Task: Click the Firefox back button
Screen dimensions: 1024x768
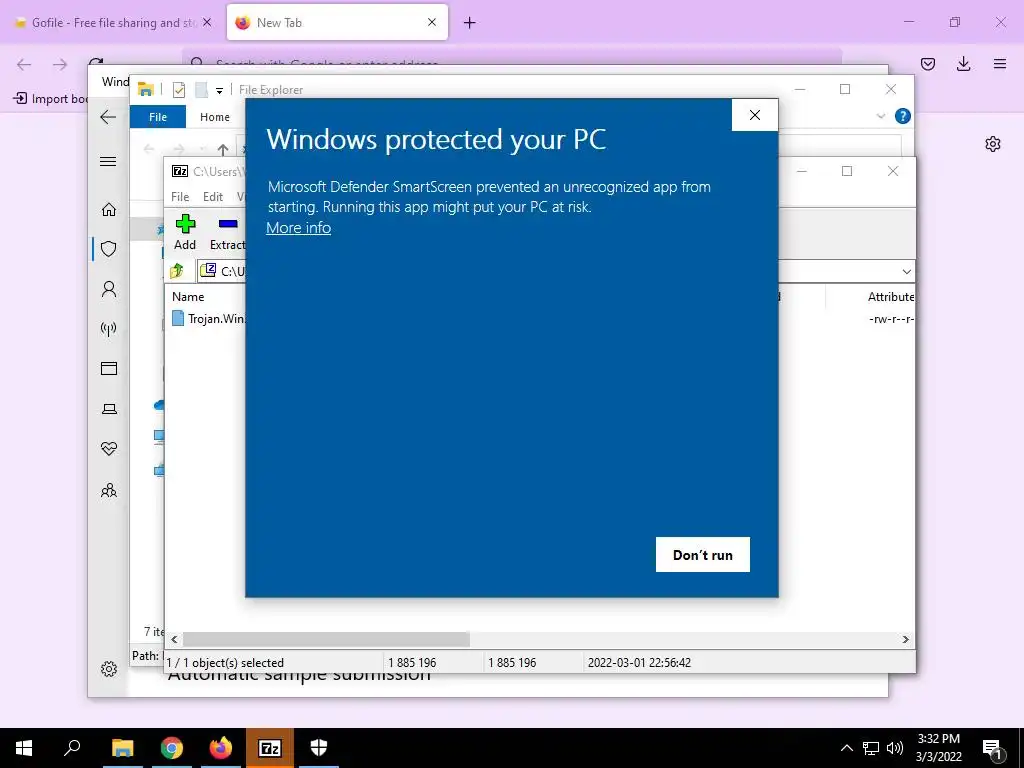Action: pos(24,64)
